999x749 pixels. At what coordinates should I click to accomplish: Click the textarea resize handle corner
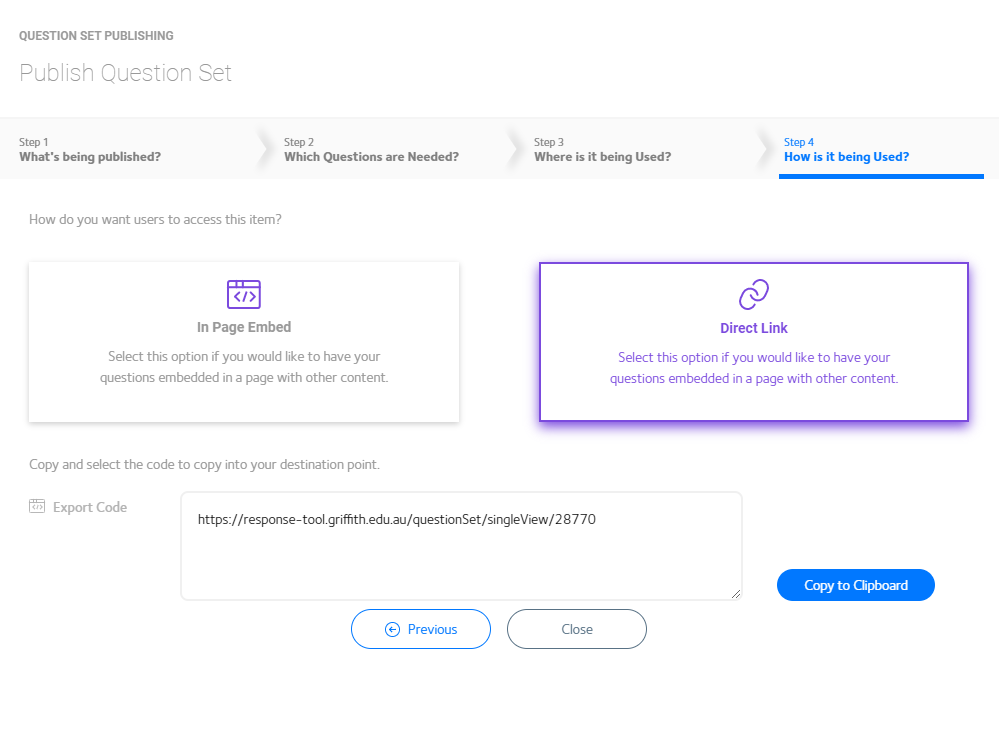coord(736,594)
